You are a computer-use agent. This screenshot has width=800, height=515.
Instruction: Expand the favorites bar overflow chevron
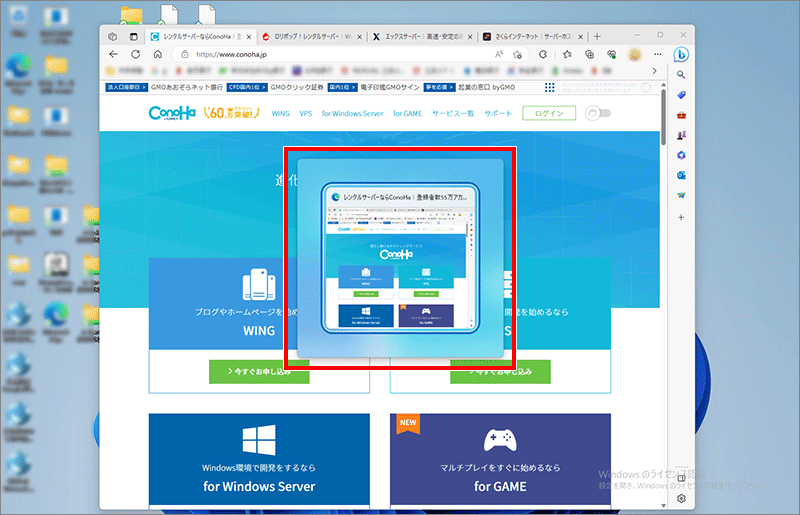point(655,71)
